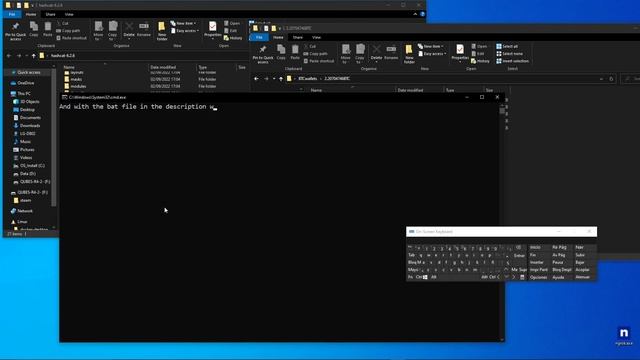Go up one level in hashcat window
The height and width of the screenshot is (360, 640).
pyautogui.click(x=33, y=56)
